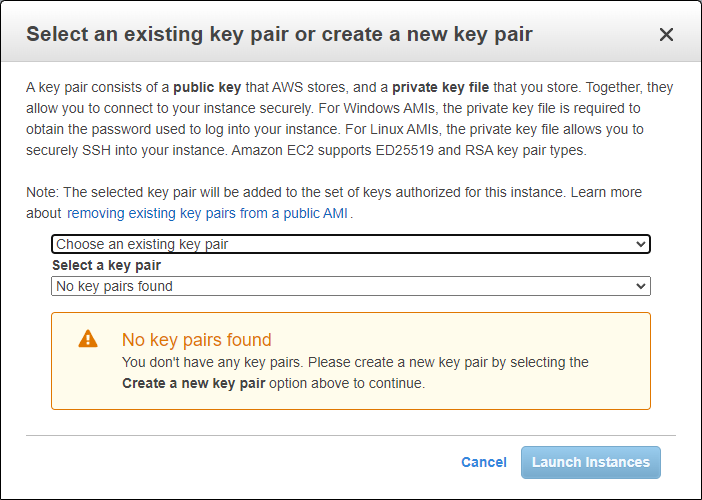702x500 pixels.
Task: Click the "Select a key pair" label
Action: (107, 265)
